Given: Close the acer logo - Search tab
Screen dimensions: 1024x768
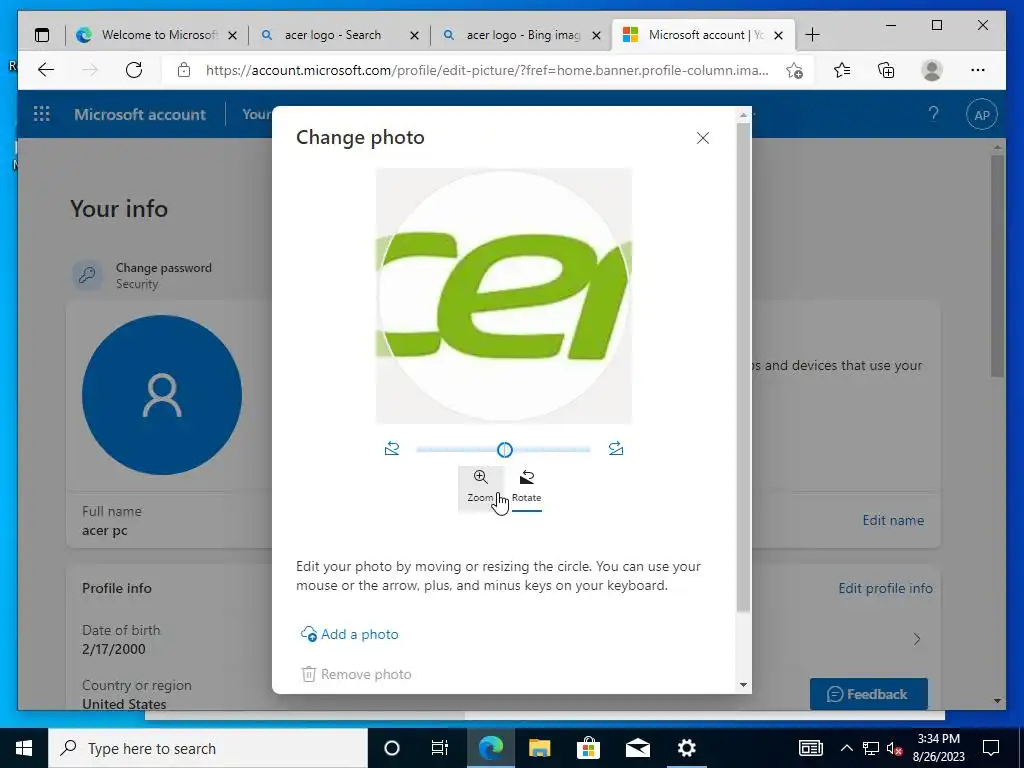Looking at the screenshot, I should coord(414,35).
